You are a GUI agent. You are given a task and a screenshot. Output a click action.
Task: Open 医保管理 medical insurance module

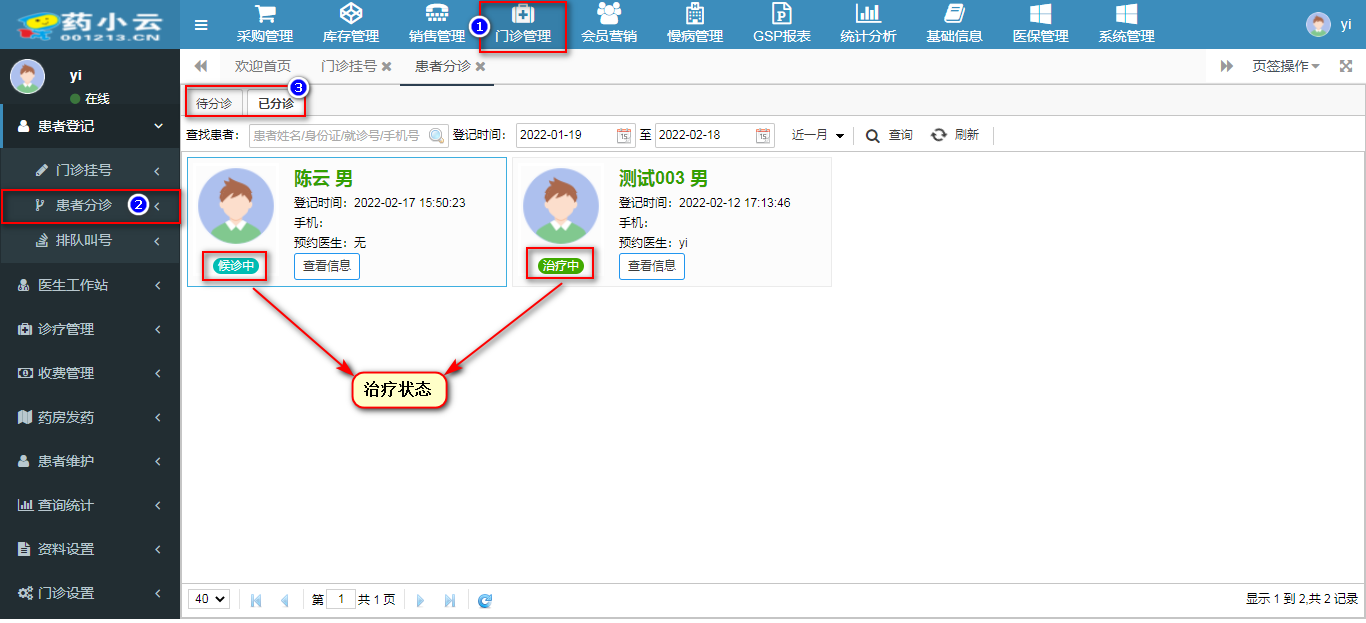[1040, 25]
